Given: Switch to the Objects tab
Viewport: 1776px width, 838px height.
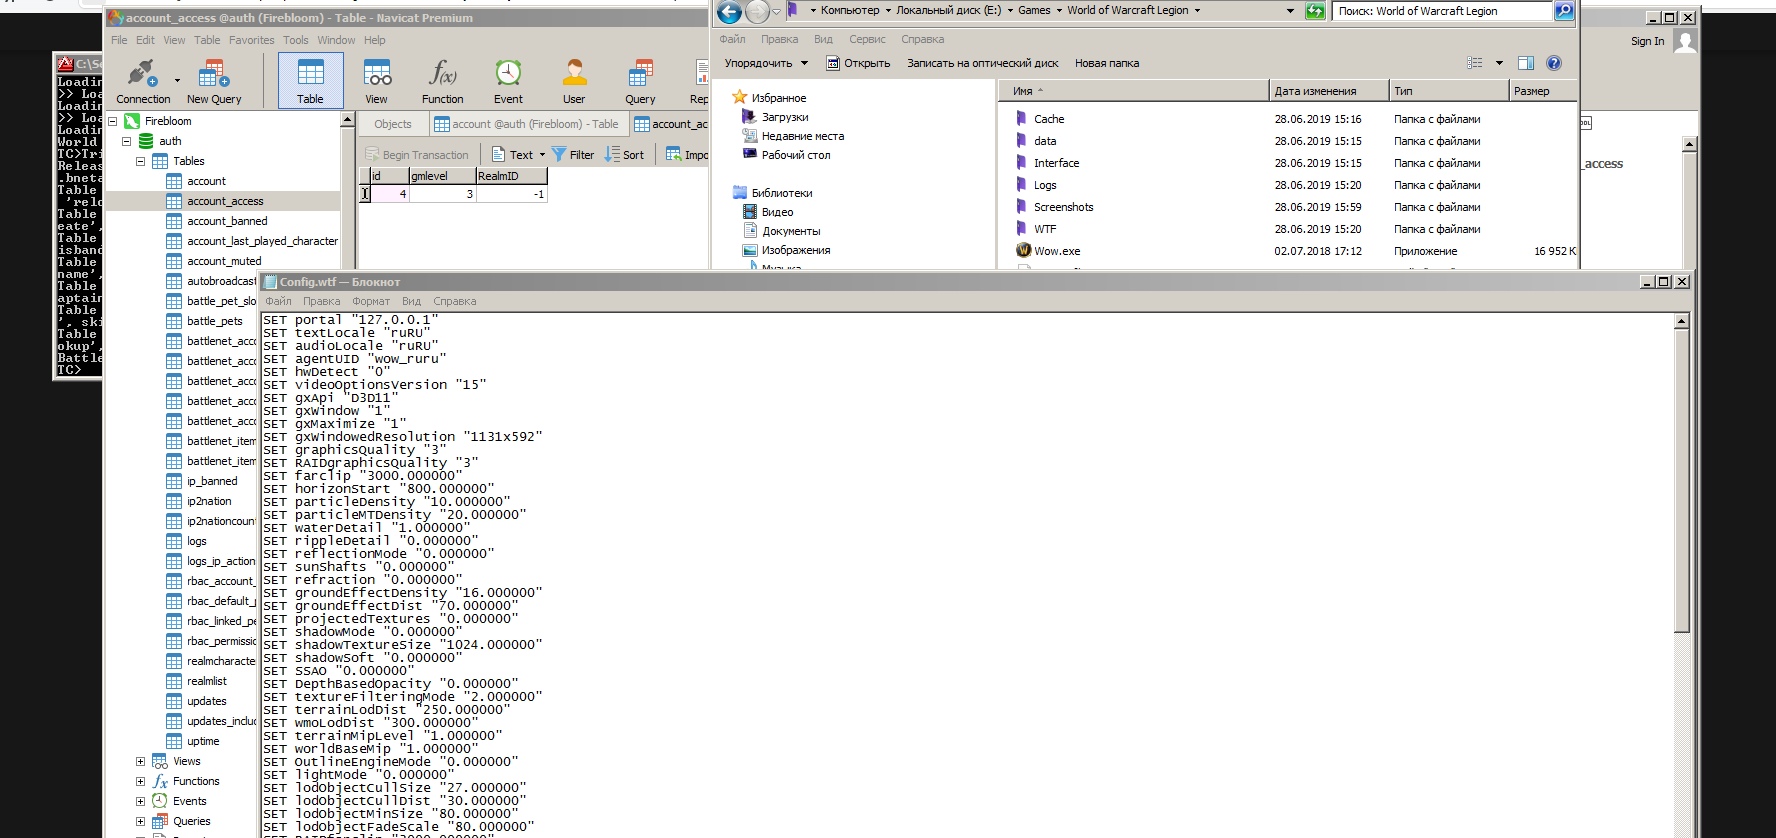Looking at the screenshot, I should 393,124.
